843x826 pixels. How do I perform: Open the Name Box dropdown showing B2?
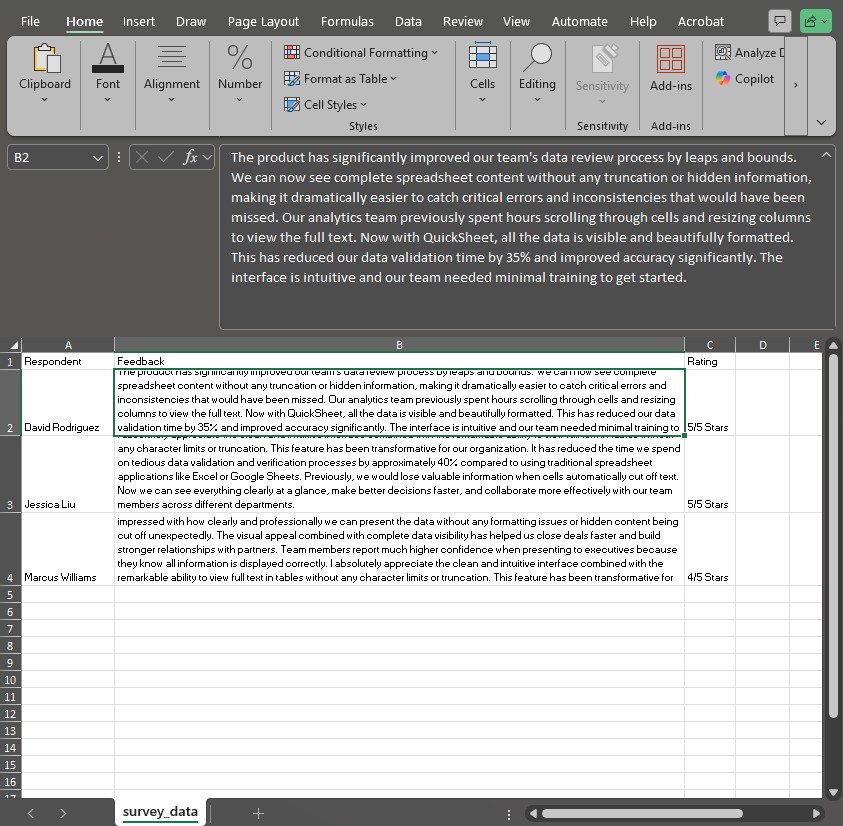point(96,156)
